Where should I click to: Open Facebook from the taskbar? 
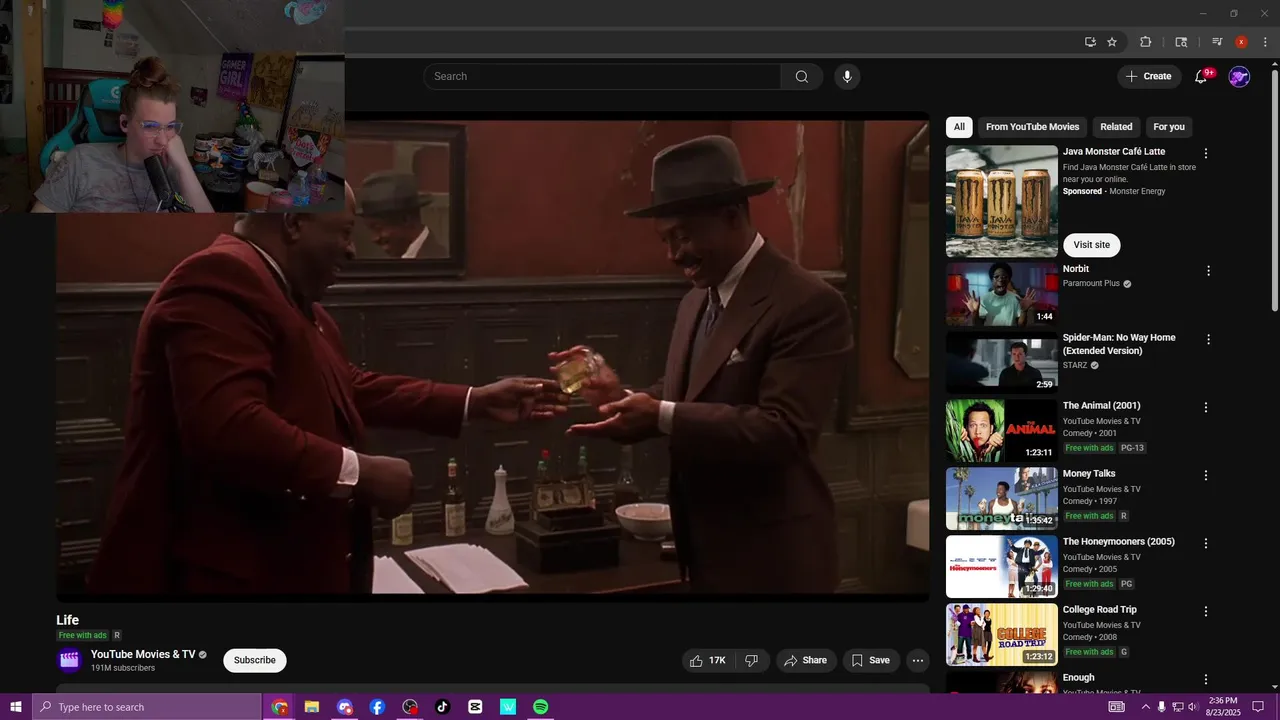point(377,707)
